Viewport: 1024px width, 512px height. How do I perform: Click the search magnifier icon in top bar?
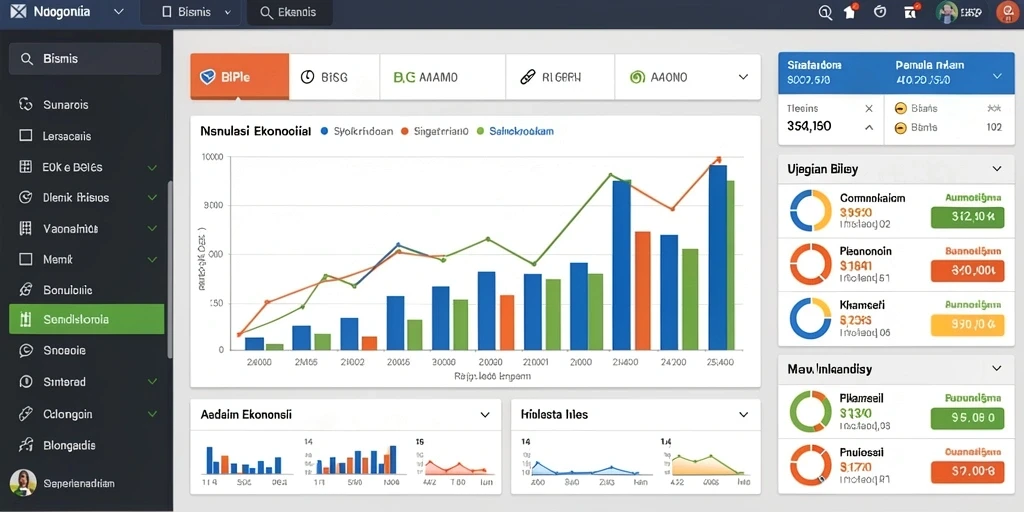coord(825,12)
